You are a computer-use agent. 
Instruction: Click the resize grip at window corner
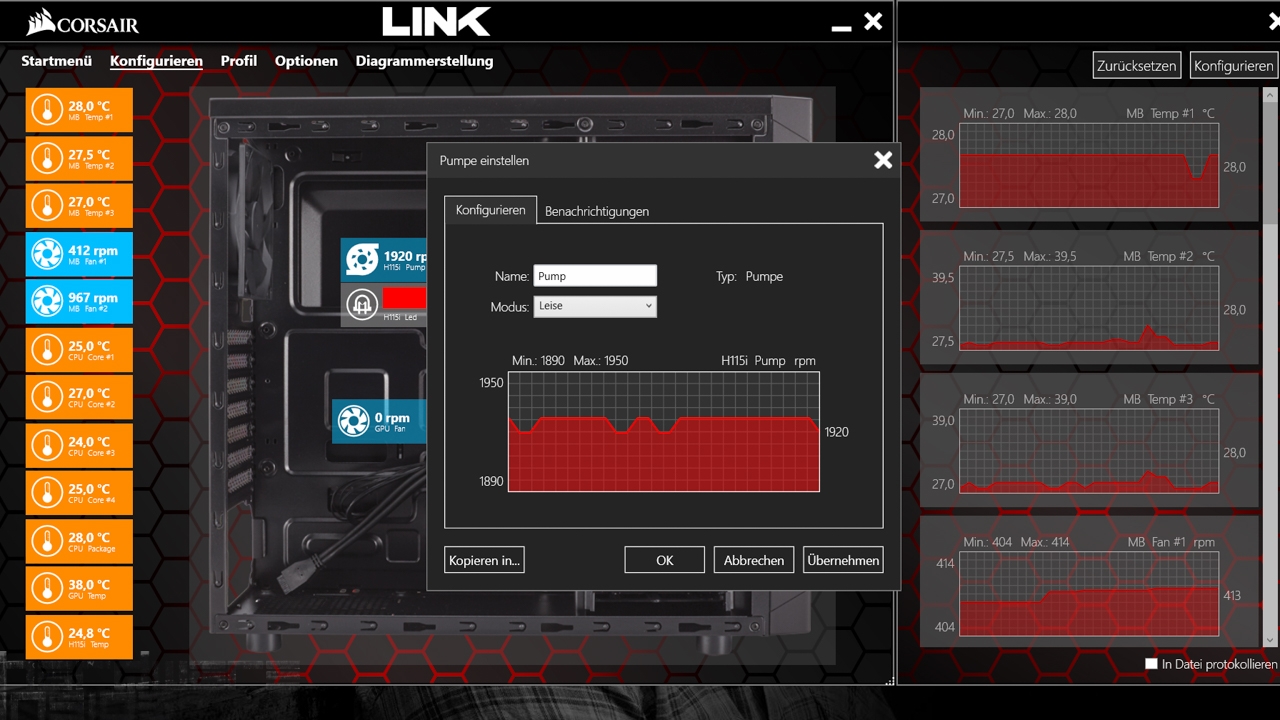[x=889, y=680]
